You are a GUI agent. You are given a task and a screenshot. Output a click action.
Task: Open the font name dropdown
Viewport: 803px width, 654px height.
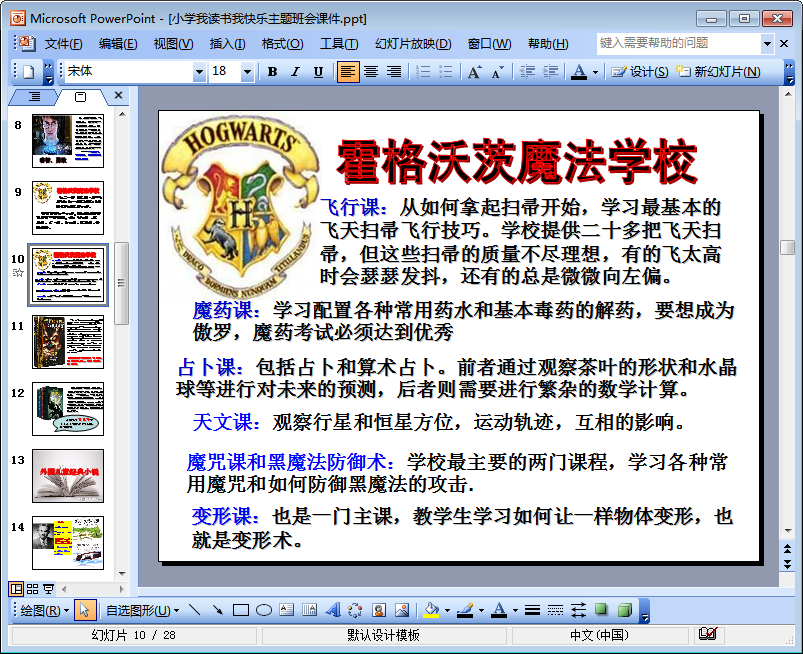pos(199,72)
